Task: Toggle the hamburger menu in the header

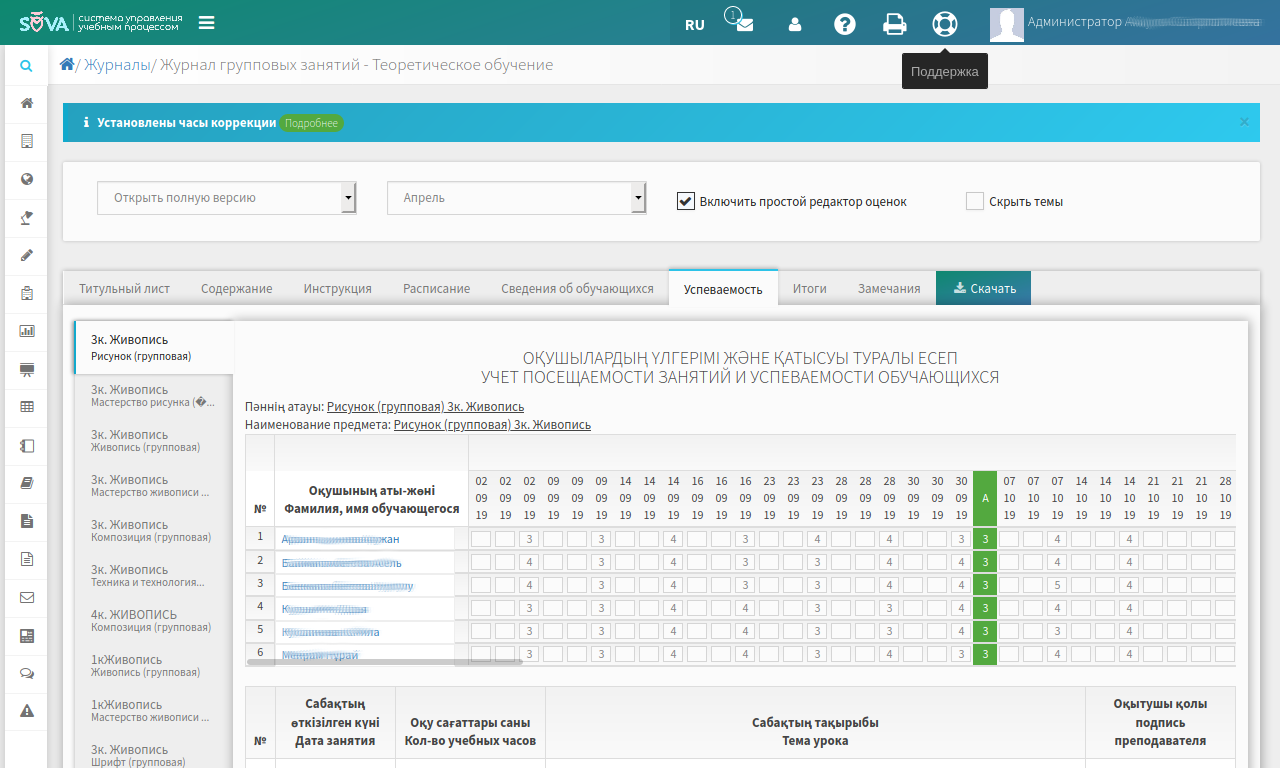Action: [x=207, y=23]
